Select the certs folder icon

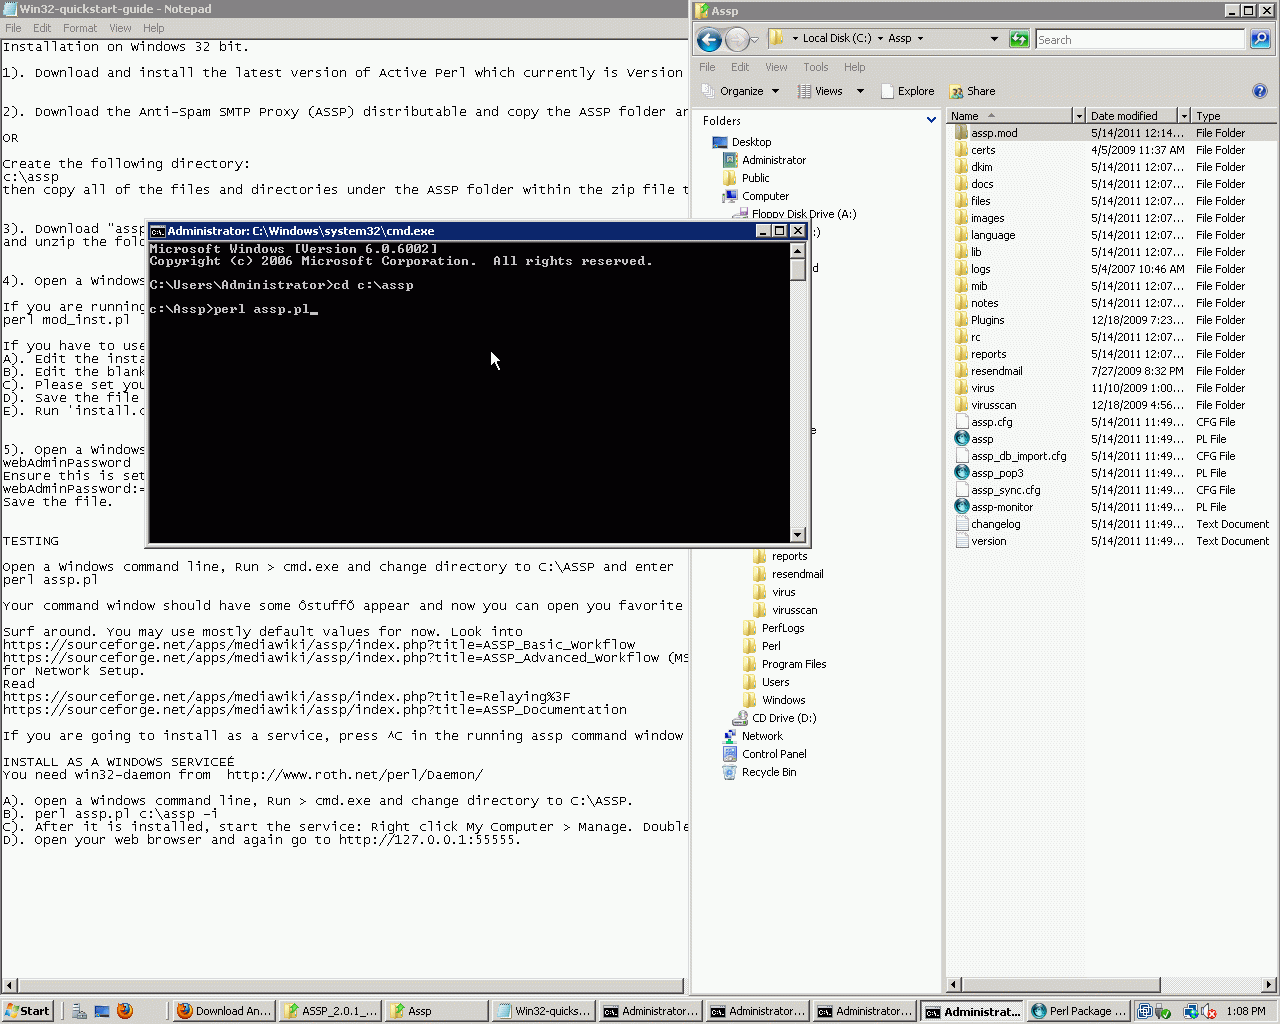tap(962, 150)
